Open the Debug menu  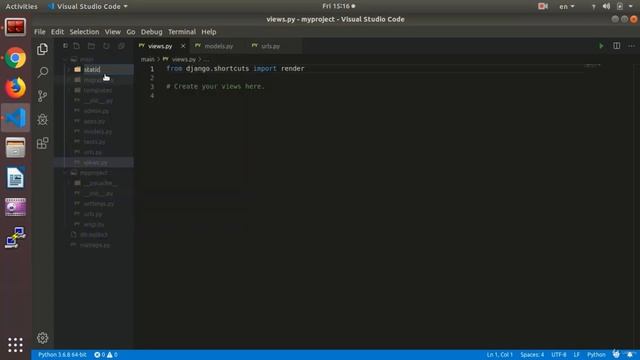[151, 32]
